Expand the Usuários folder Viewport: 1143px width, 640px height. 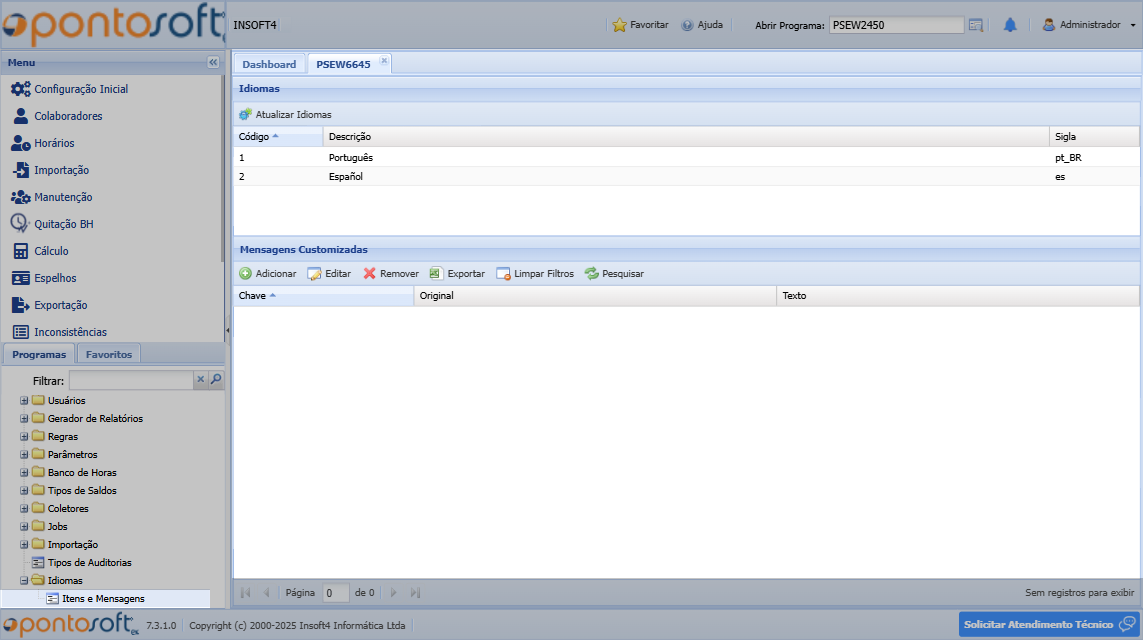pyautogui.click(x=24, y=401)
